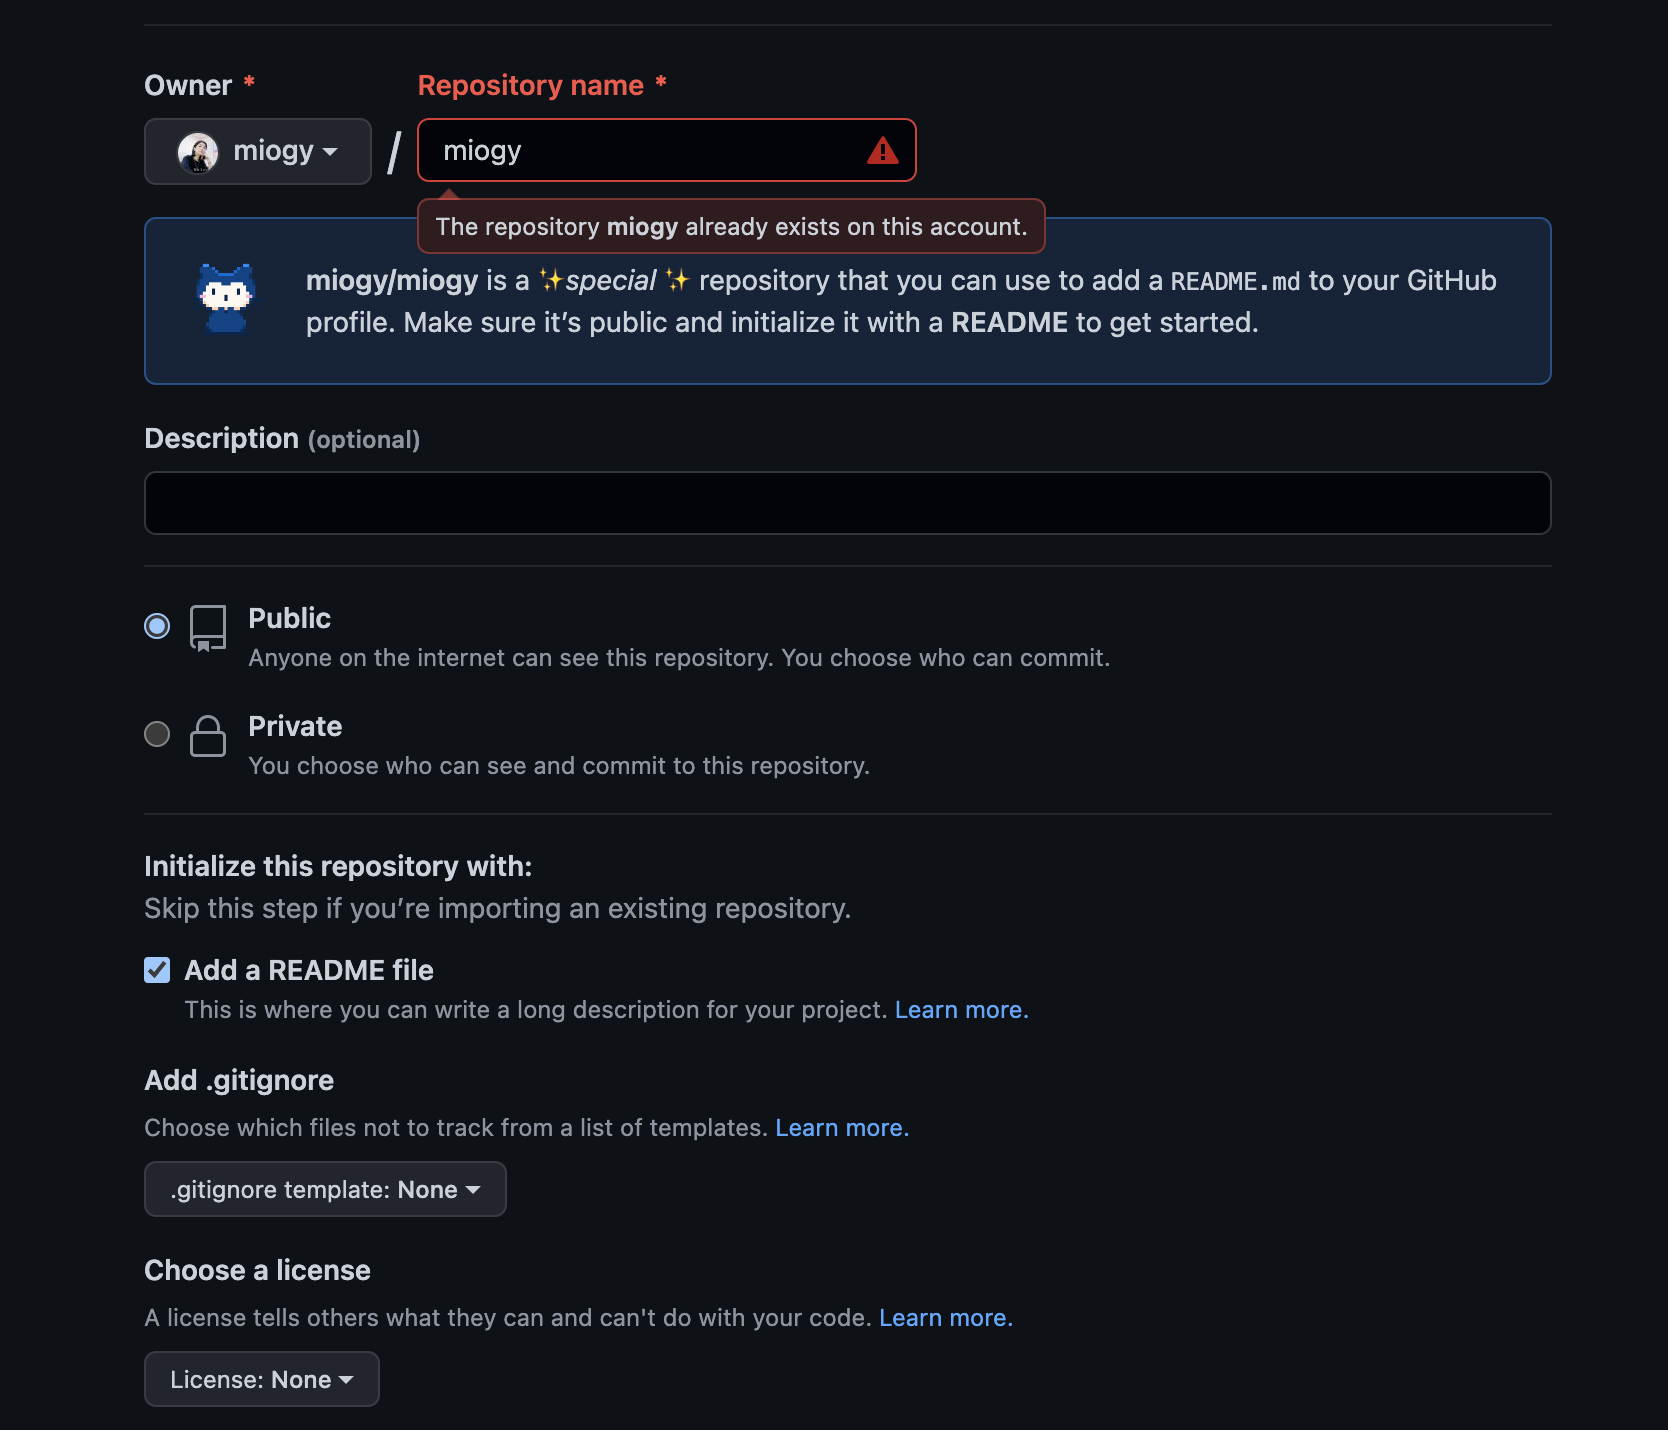Focus the Description text field
The image size is (1668, 1430).
(848, 503)
